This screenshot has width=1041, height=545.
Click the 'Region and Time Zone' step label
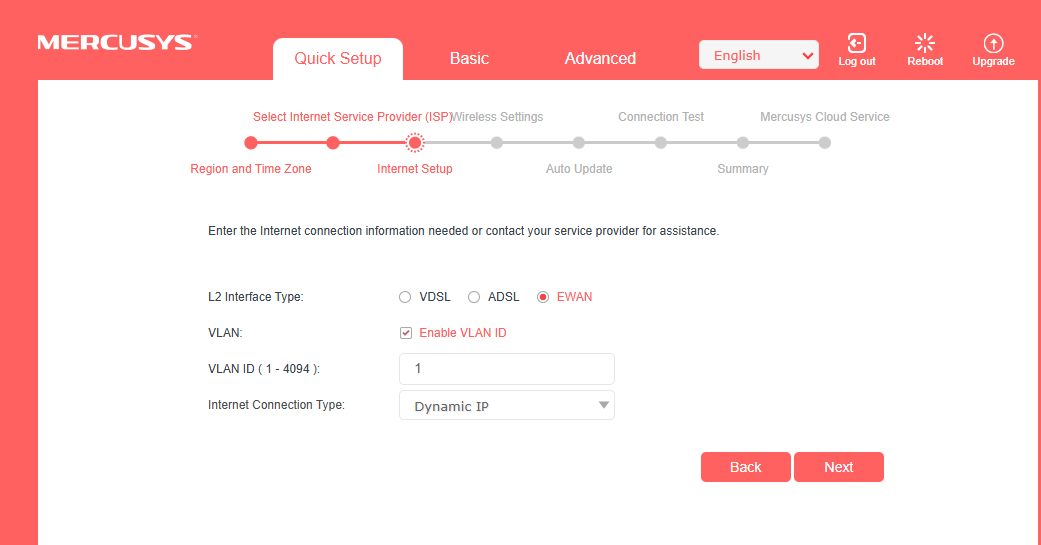point(251,169)
